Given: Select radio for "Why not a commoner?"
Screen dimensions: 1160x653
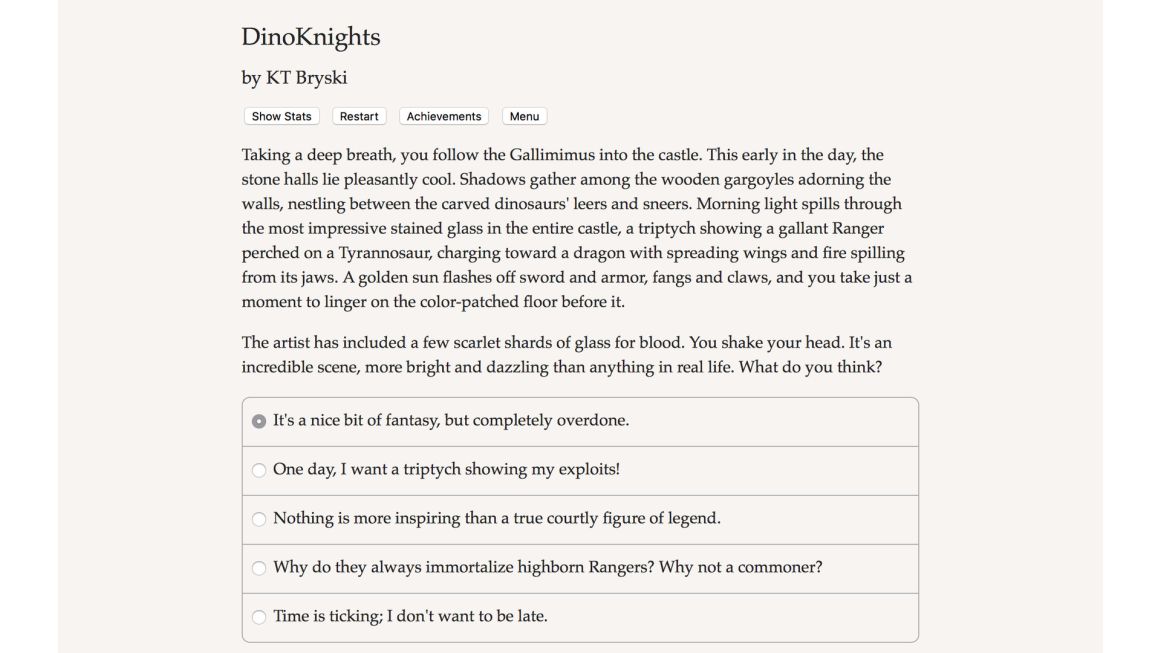Looking at the screenshot, I should 259,568.
